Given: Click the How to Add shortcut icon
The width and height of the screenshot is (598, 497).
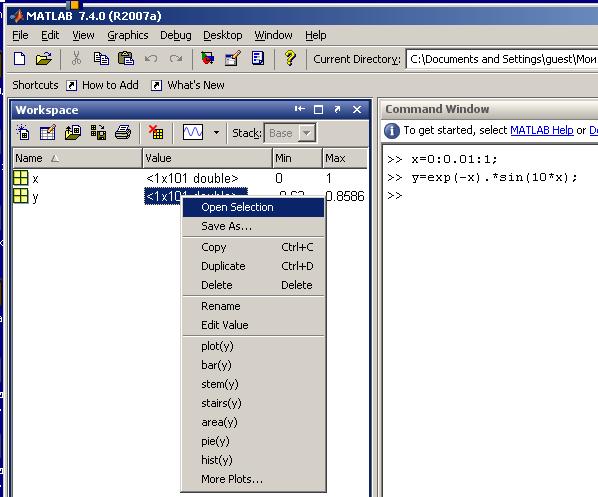Looking at the screenshot, I should tap(71, 85).
